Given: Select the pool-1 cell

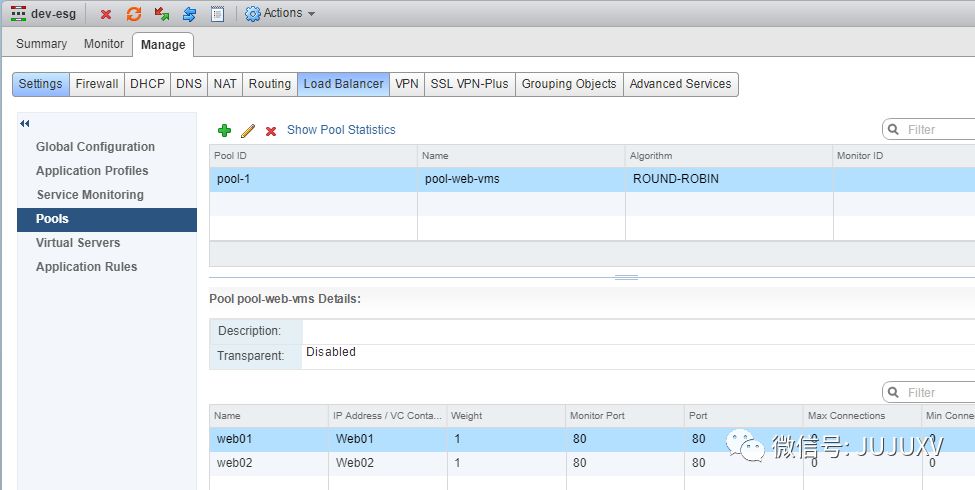Looking at the screenshot, I should 313,179.
